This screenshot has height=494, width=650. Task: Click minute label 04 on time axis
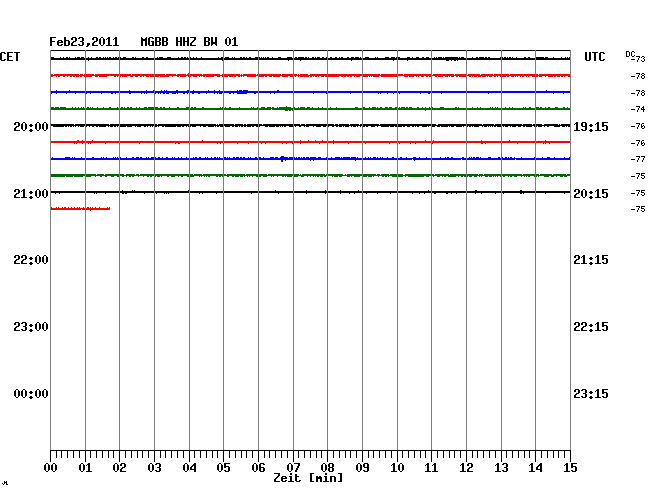tap(189, 468)
